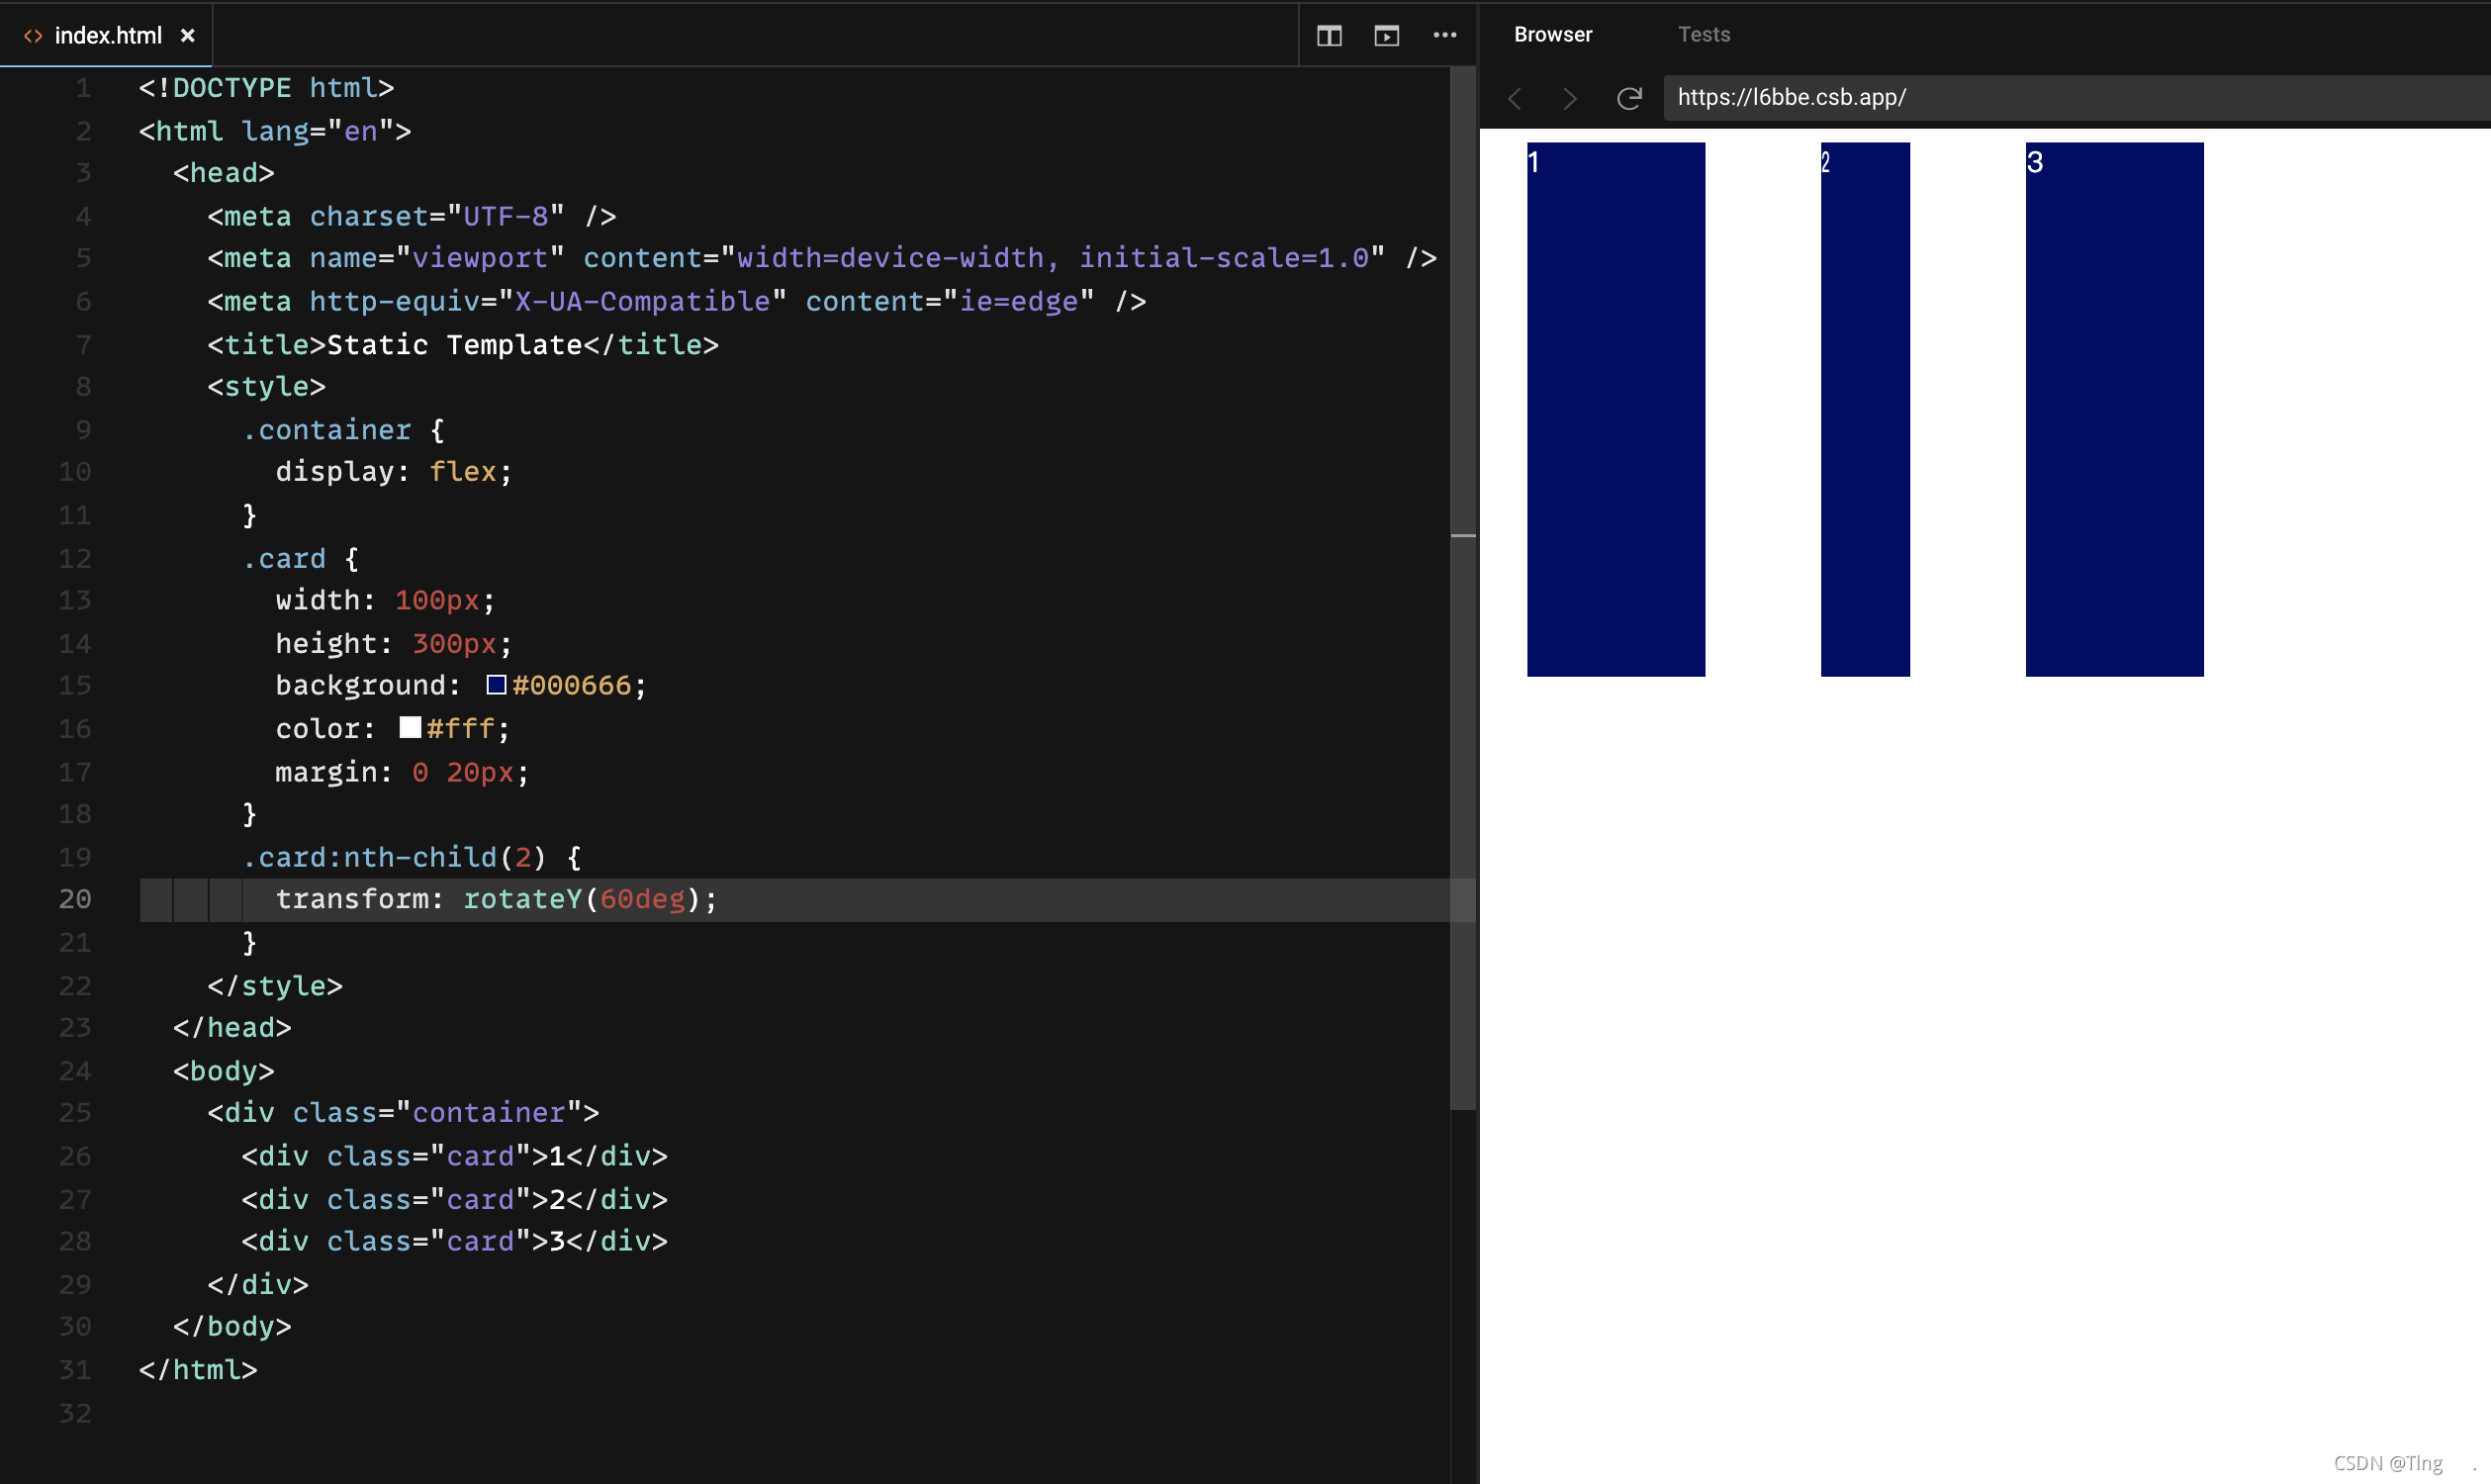The width and height of the screenshot is (2491, 1484).
Task: Refresh the preview browser page
Action: click(x=1629, y=98)
